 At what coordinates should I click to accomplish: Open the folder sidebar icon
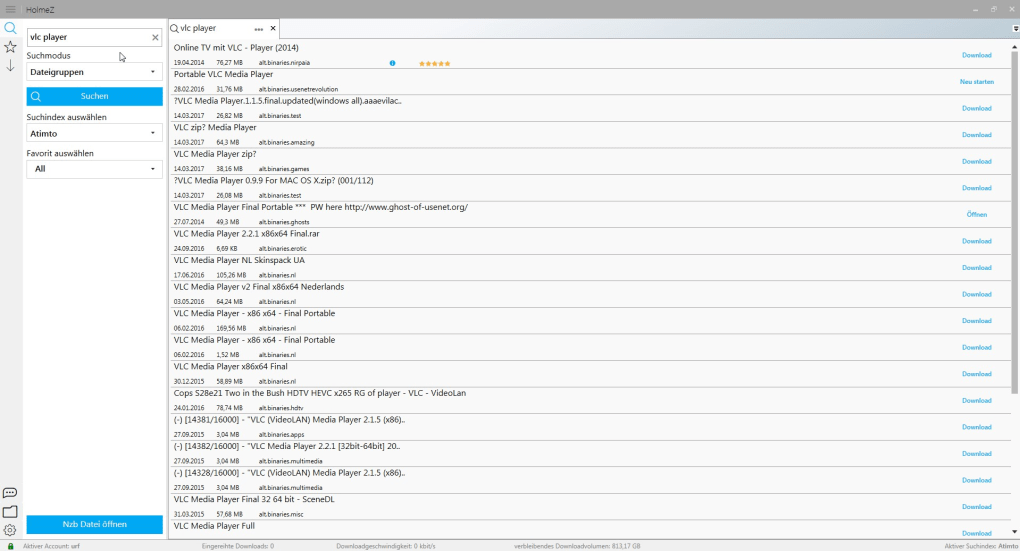tap(10, 512)
